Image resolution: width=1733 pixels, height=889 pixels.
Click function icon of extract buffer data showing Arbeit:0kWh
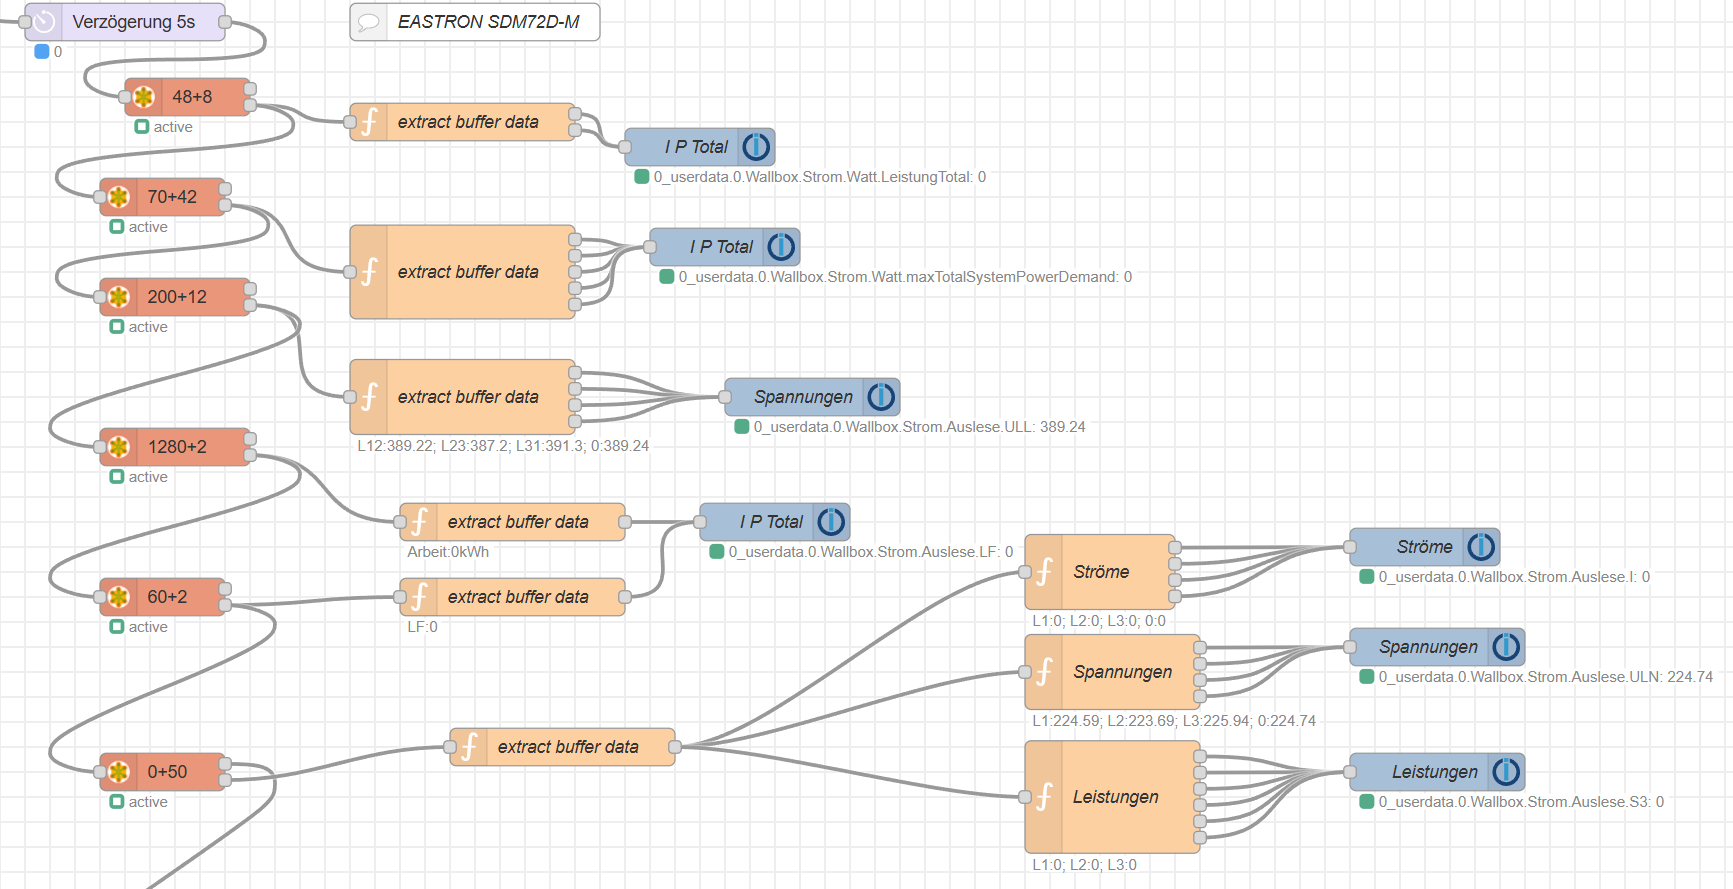[x=419, y=522]
